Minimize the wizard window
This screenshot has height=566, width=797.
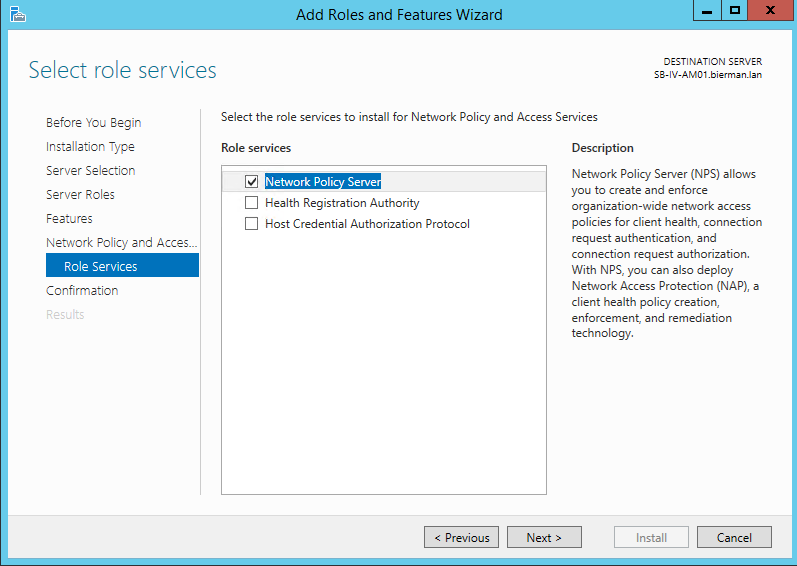pos(707,10)
